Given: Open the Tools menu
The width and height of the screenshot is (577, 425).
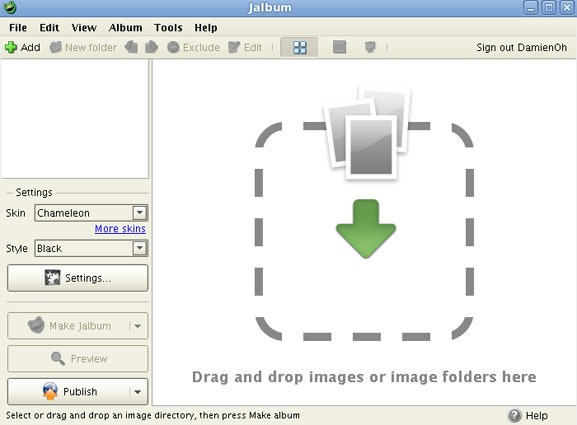Looking at the screenshot, I should 168,28.
